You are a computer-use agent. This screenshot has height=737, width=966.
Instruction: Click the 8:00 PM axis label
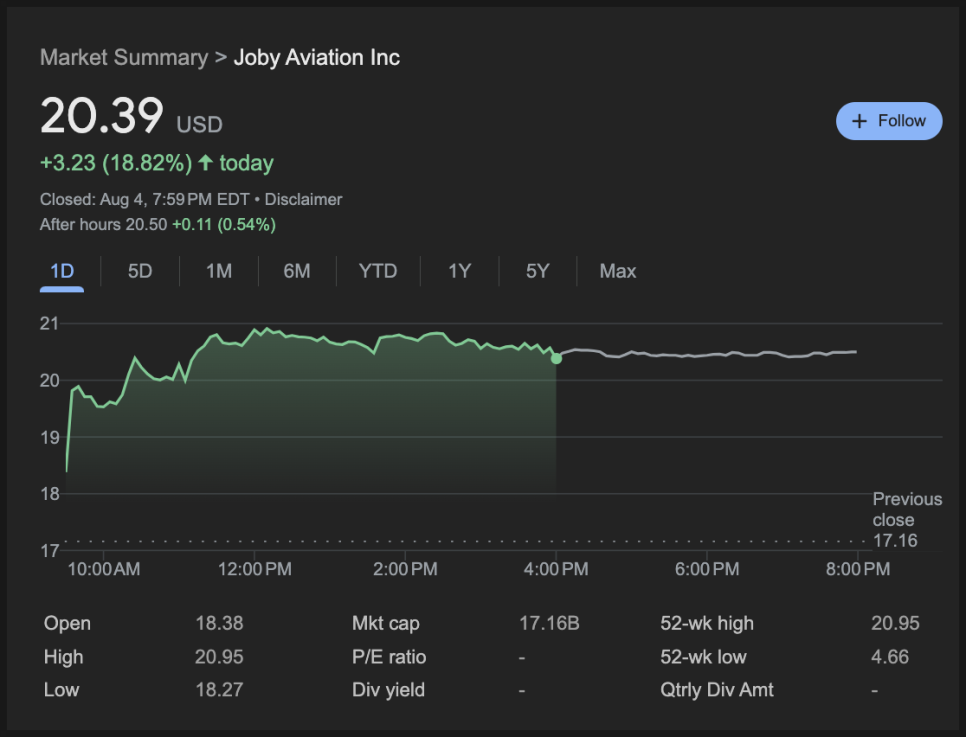point(858,569)
